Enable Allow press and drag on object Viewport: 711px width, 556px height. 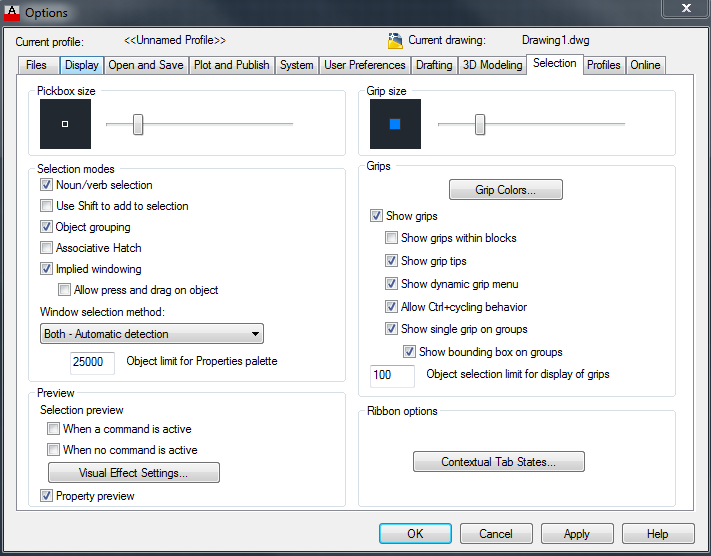(x=64, y=289)
